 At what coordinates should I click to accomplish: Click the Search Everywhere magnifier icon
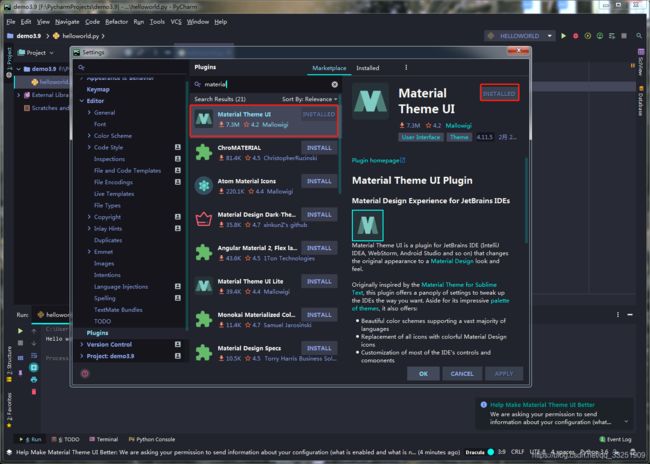coord(639,36)
